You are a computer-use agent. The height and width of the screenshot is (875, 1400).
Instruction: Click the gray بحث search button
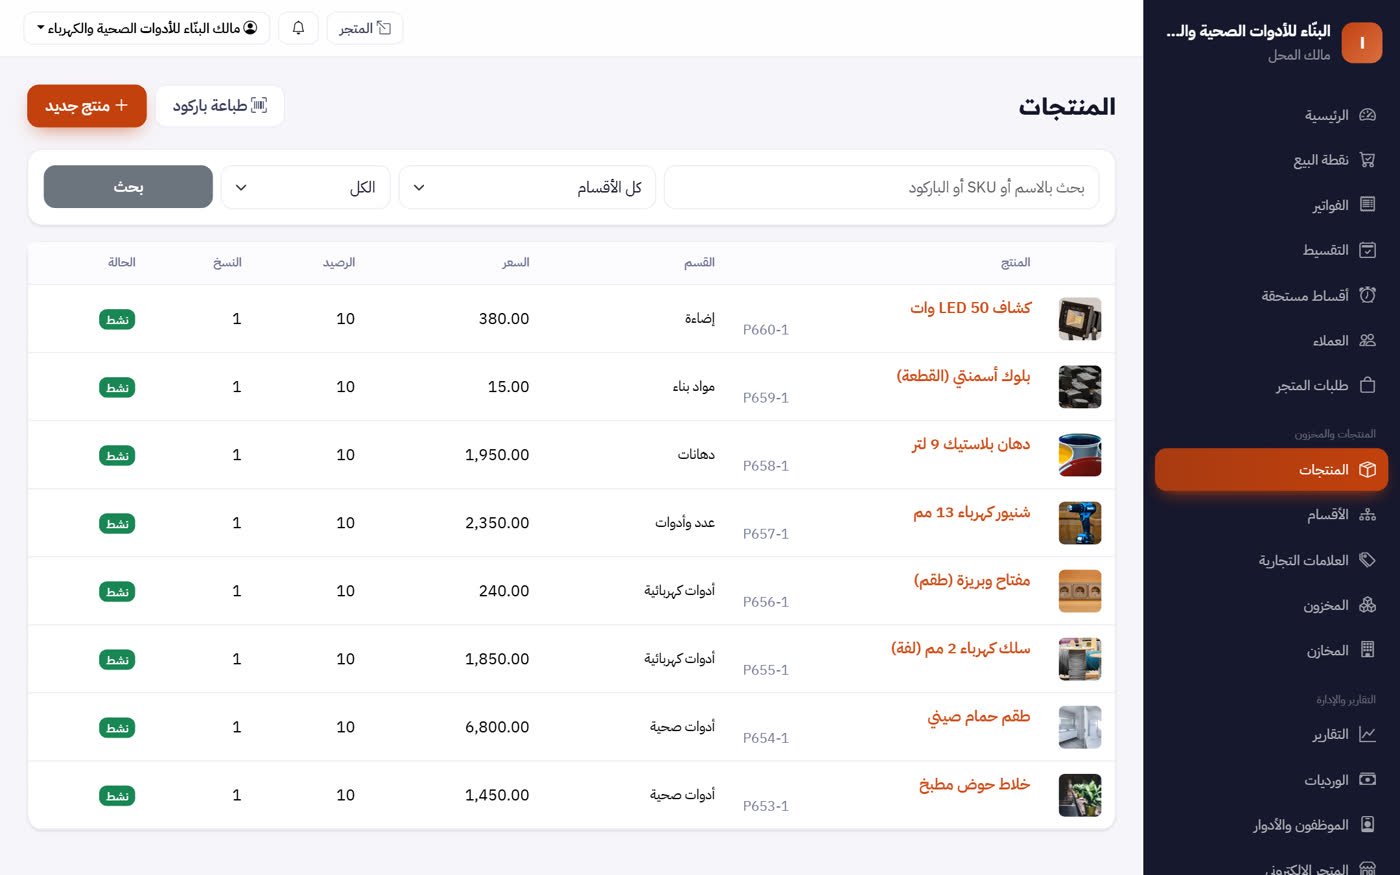pyautogui.click(x=128, y=187)
